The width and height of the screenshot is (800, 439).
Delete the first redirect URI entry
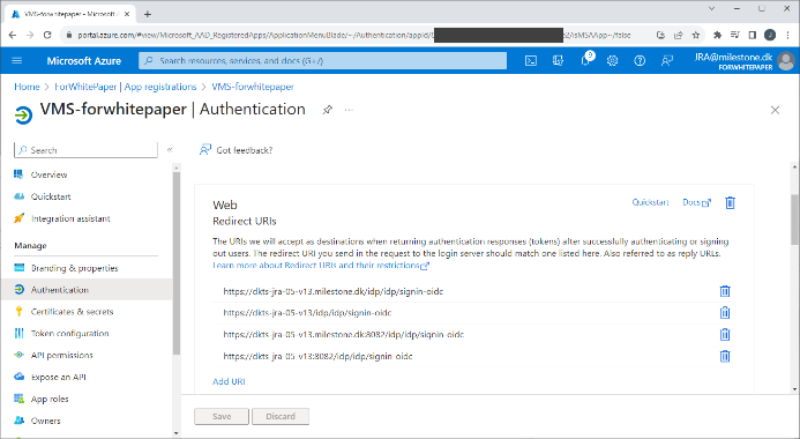pyautogui.click(x=725, y=291)
